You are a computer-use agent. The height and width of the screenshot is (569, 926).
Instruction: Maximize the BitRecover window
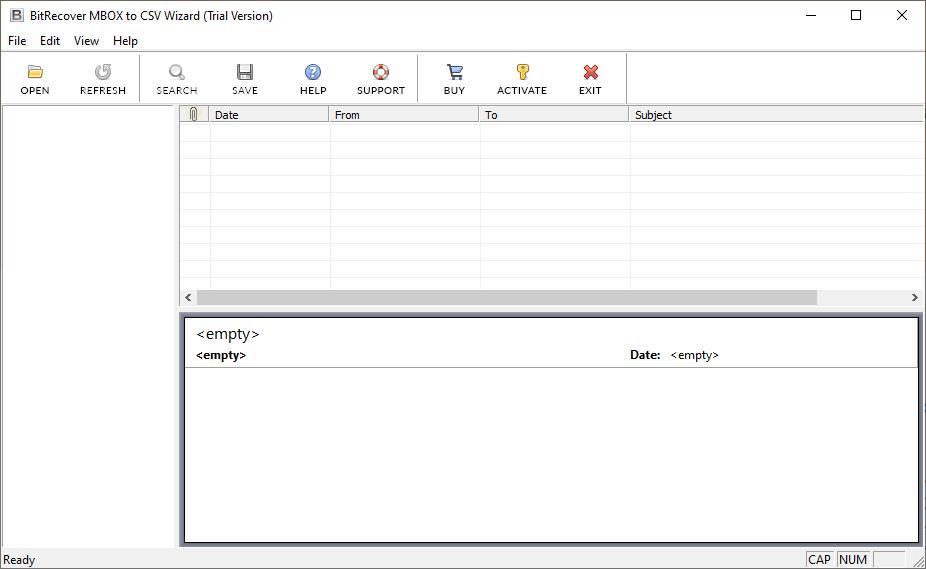pos(856,15)
